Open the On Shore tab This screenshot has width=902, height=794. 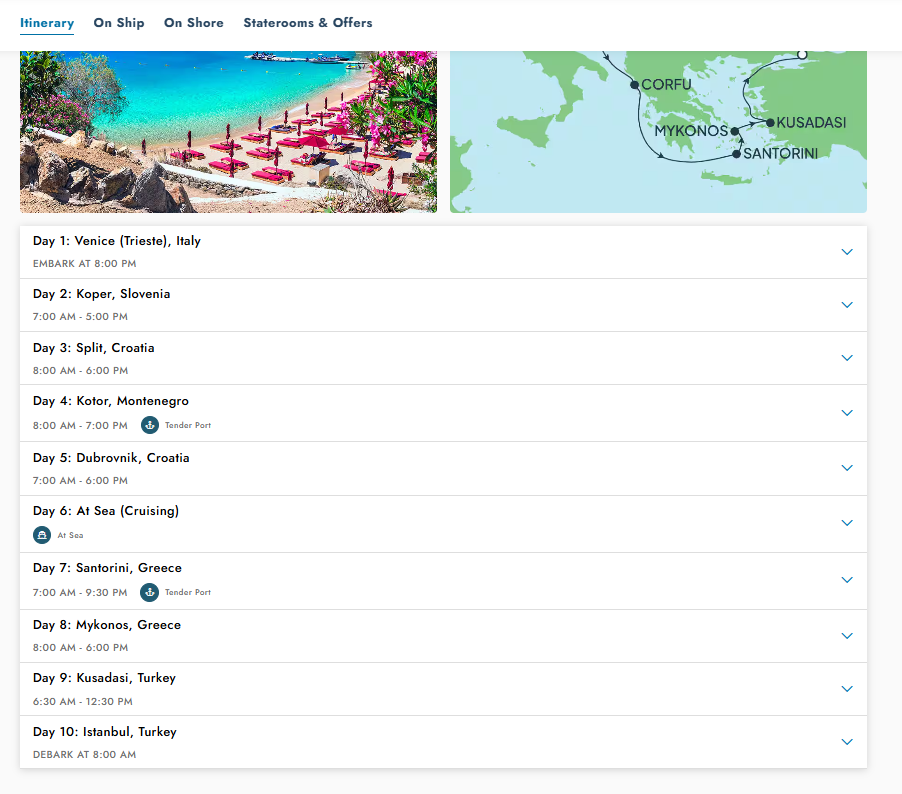194,23
